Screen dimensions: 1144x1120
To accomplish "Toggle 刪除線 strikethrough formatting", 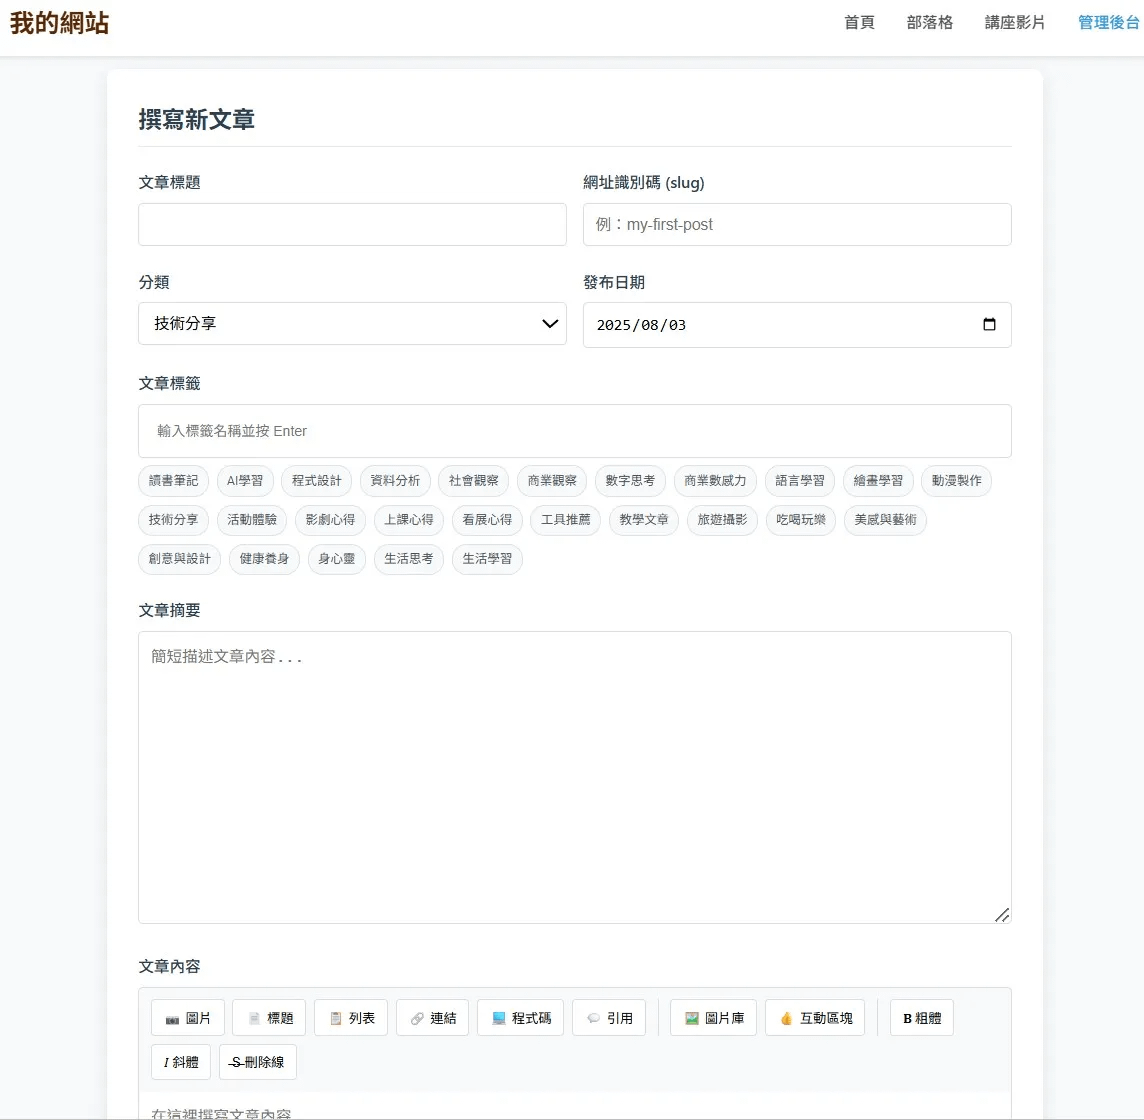I will coord(257,1062).
